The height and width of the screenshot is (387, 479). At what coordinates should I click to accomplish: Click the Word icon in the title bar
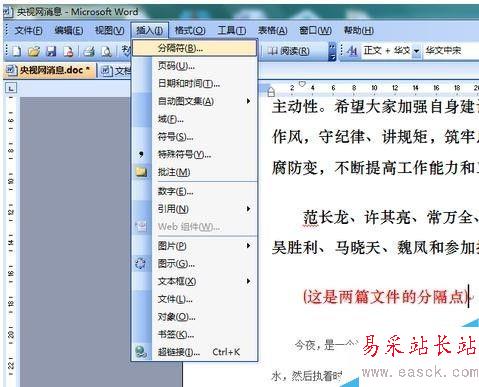[7, 12]
